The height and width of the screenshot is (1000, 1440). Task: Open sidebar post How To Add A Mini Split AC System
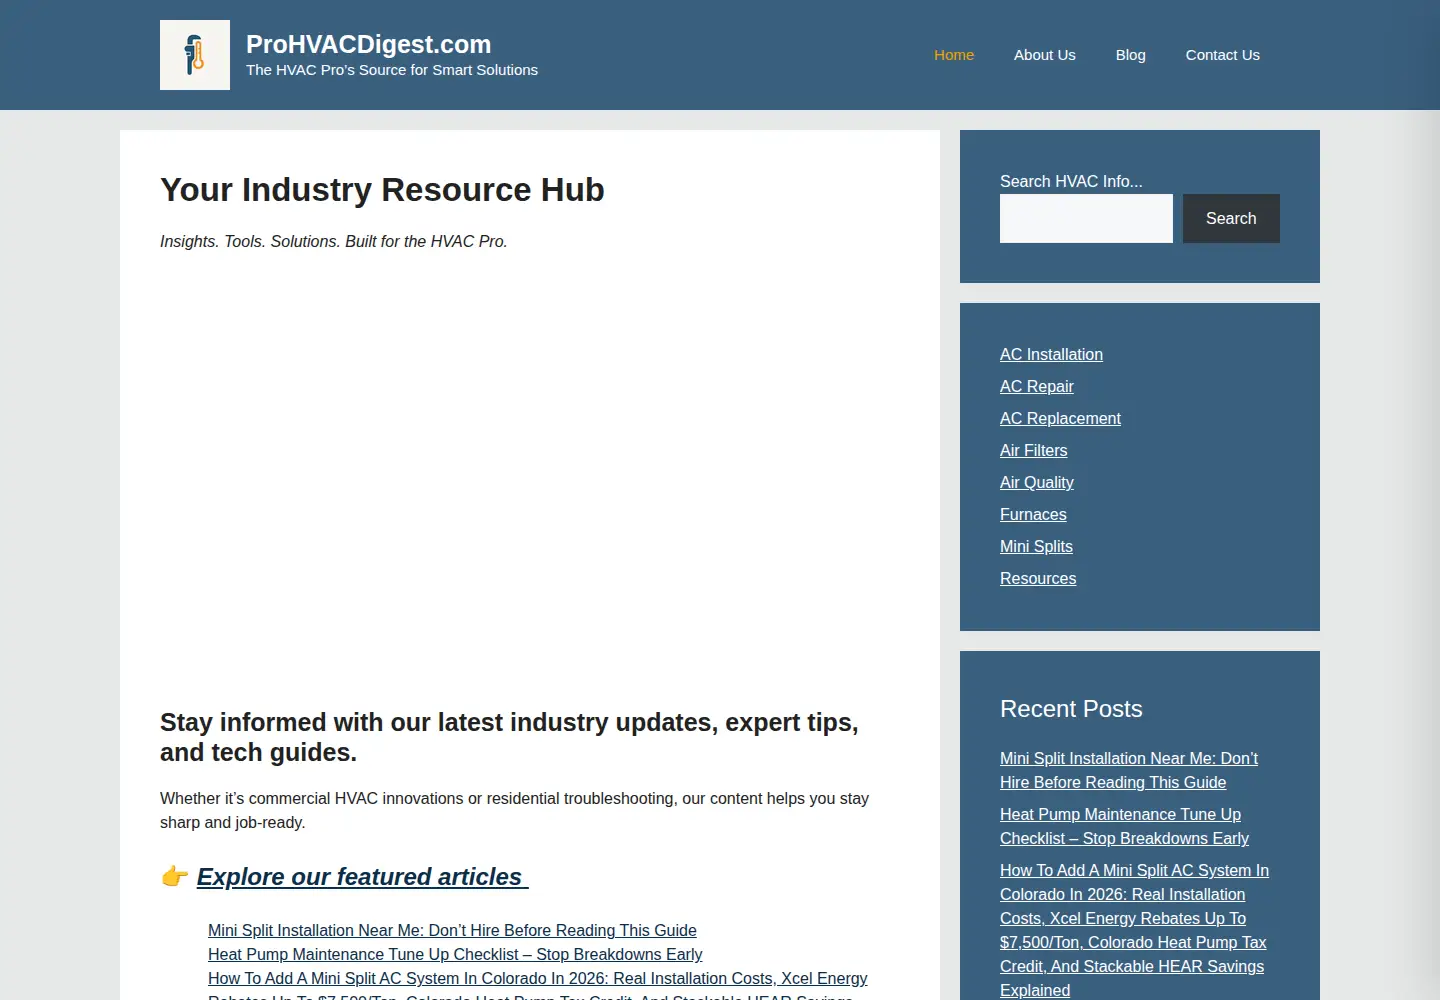(x=1134, y=930)
